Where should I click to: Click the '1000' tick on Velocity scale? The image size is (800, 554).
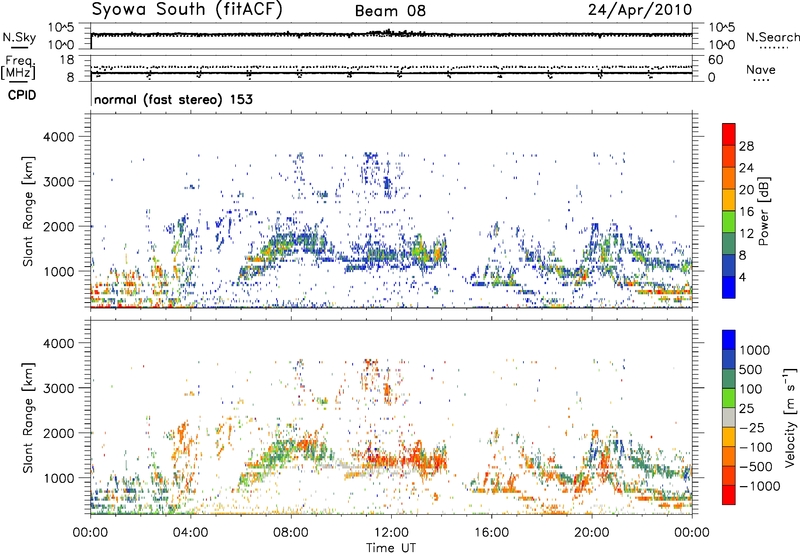pos(755,350)
